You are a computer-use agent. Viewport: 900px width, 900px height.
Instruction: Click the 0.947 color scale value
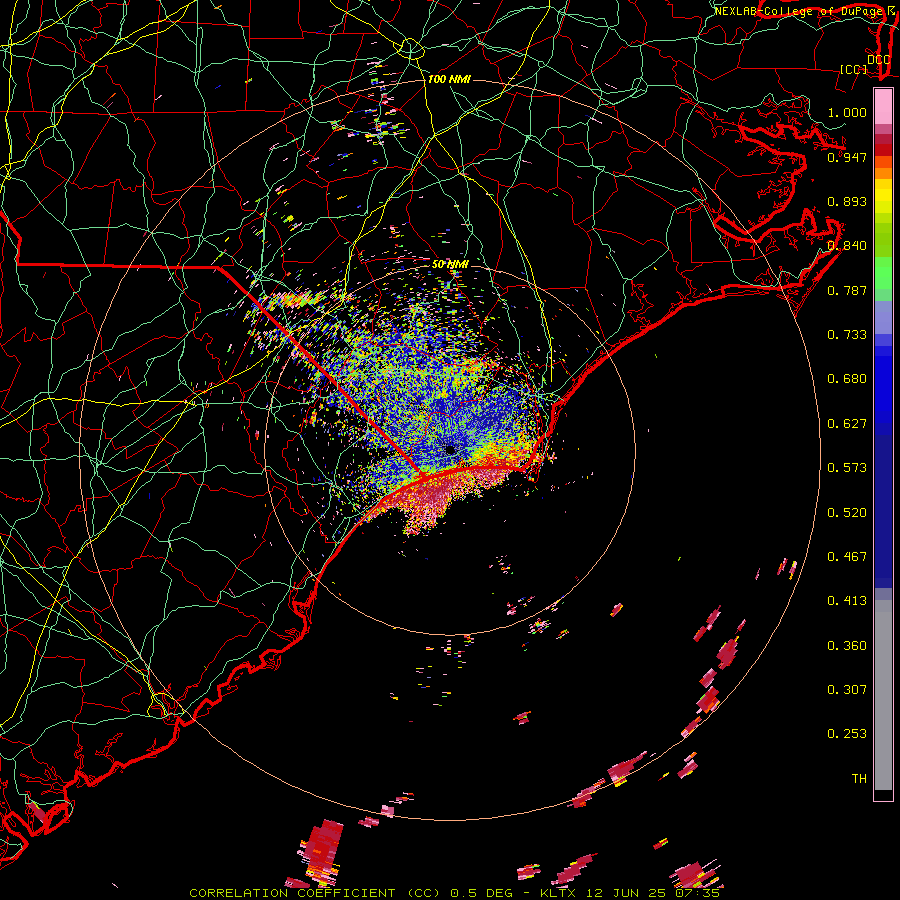tap(847, 157)
